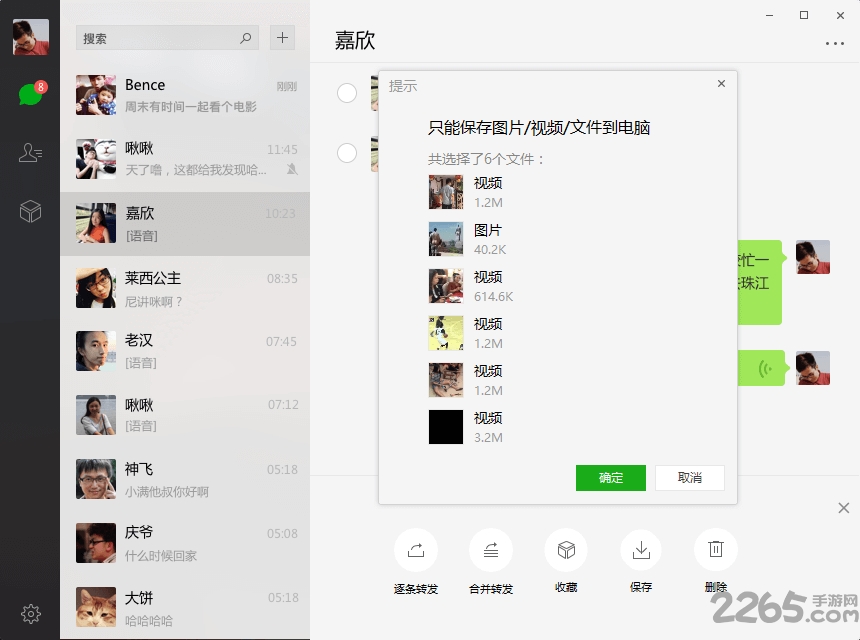Cancel the dialog with 取消 button
860x640 pixels.
[x=688, y=478]
